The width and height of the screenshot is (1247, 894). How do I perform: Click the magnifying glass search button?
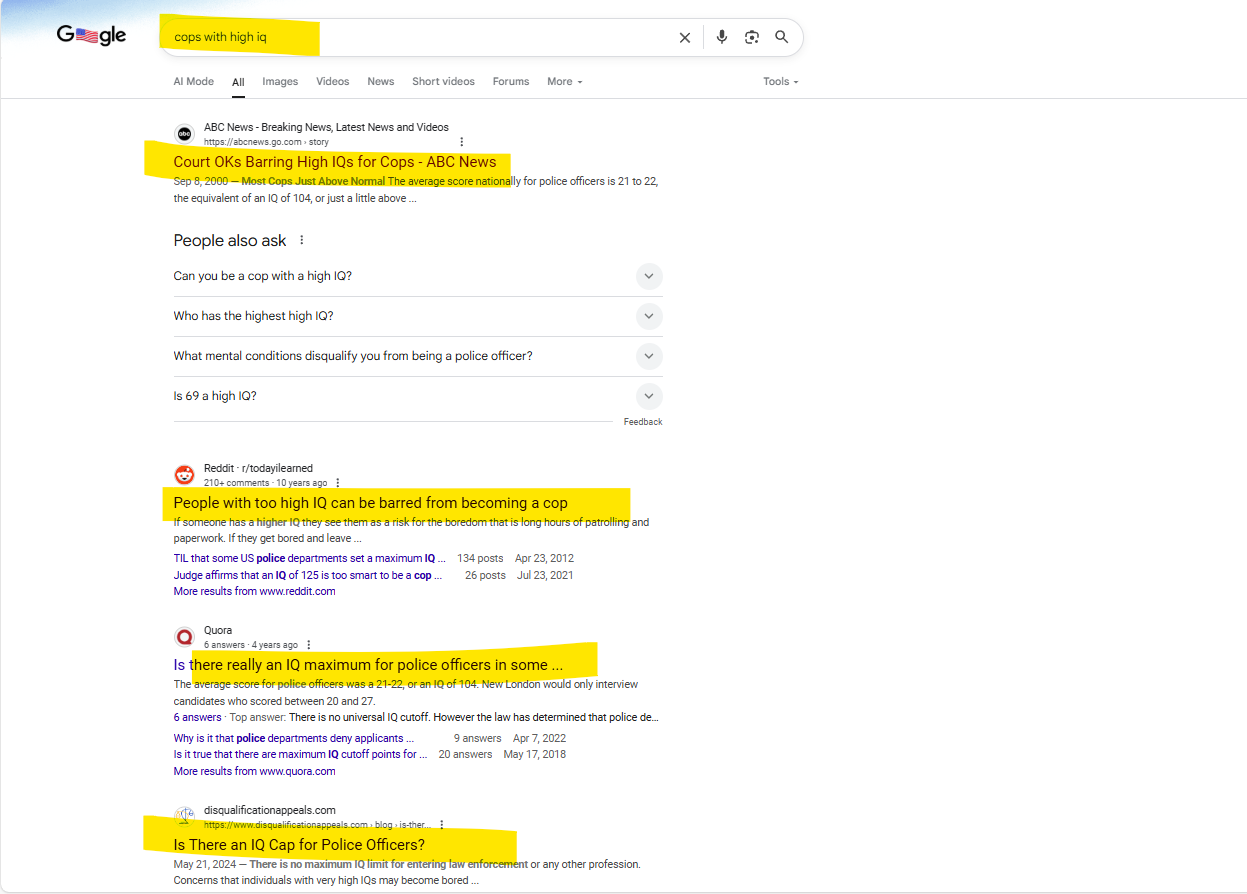point(782,37)
